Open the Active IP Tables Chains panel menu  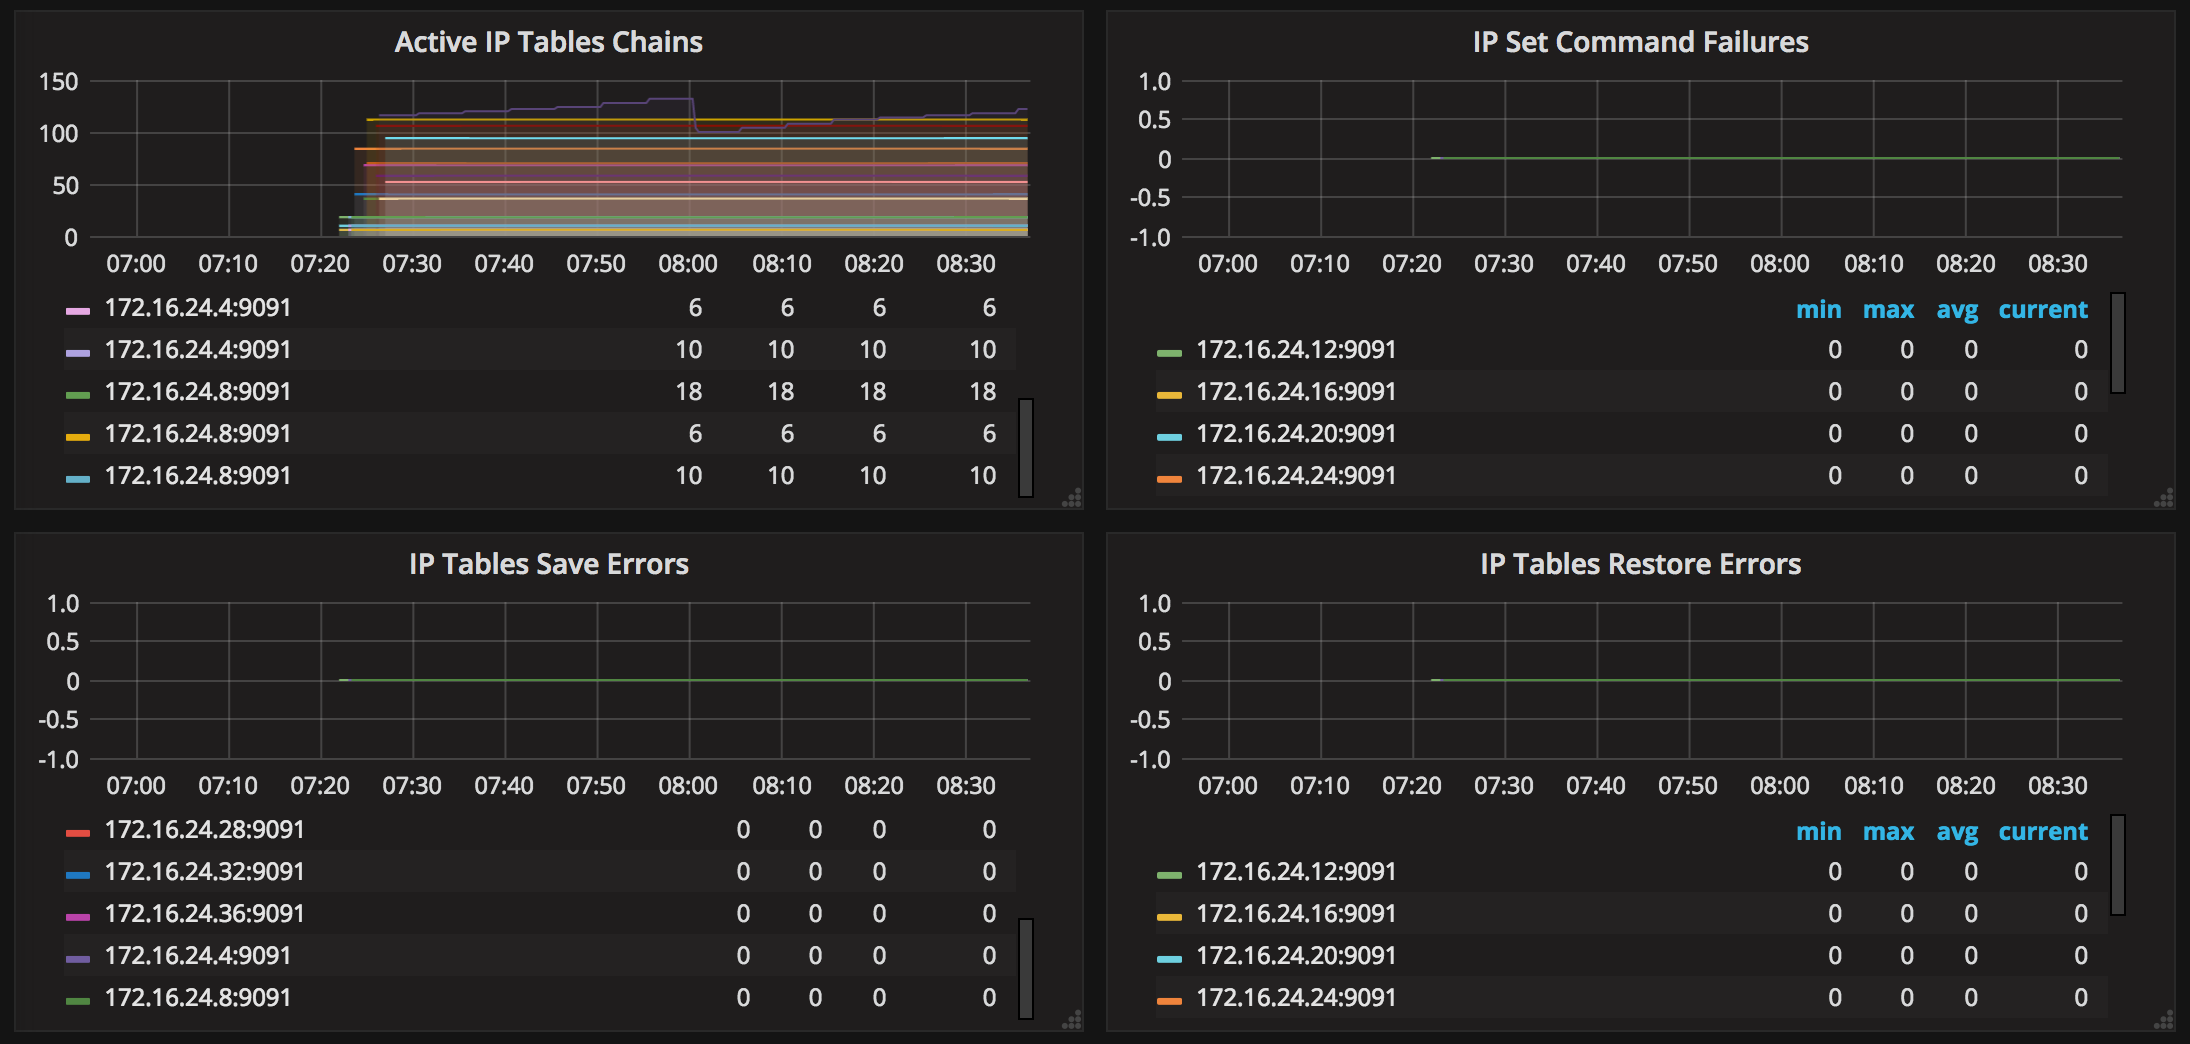point(548,42)
